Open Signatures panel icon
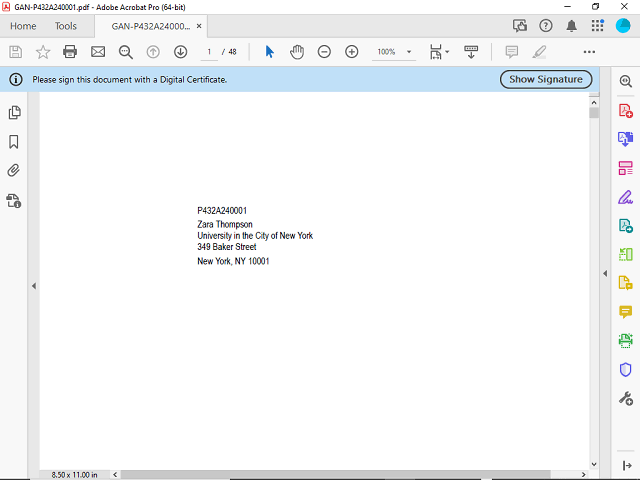 (x=13, y=201)
